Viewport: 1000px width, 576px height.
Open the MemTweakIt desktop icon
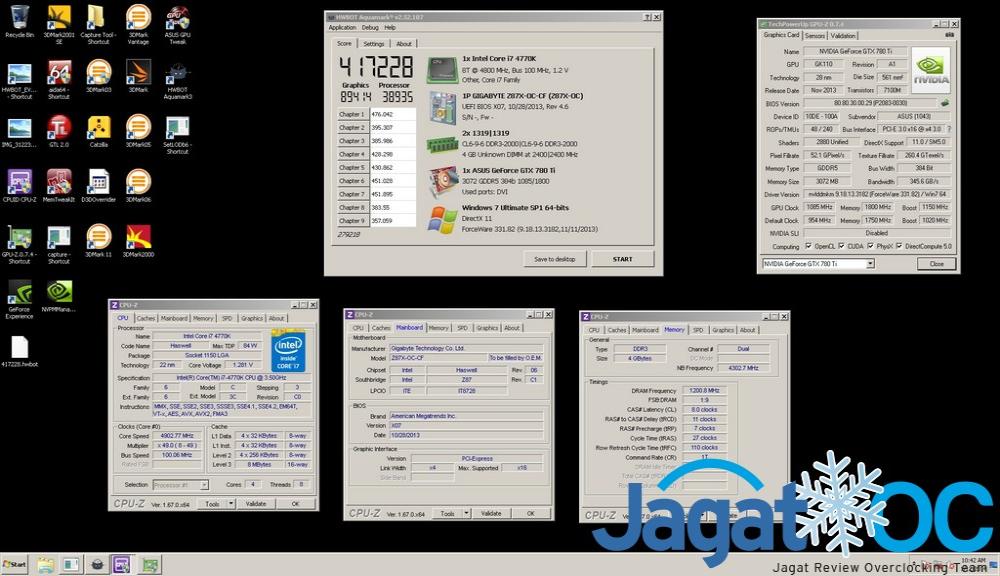[x=59, y=186]
